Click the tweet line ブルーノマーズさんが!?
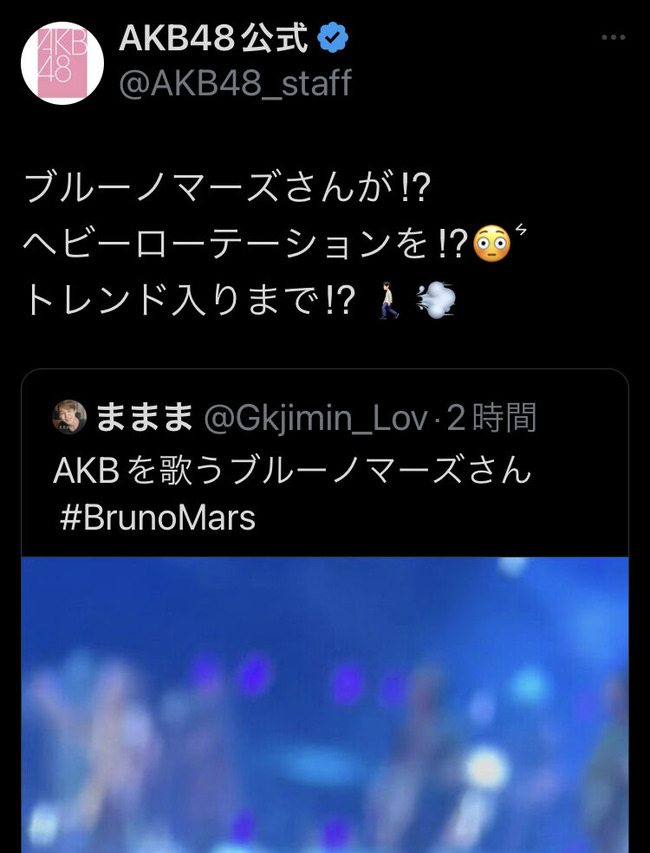This screenshot has height=853, width=650. (227, 188)
